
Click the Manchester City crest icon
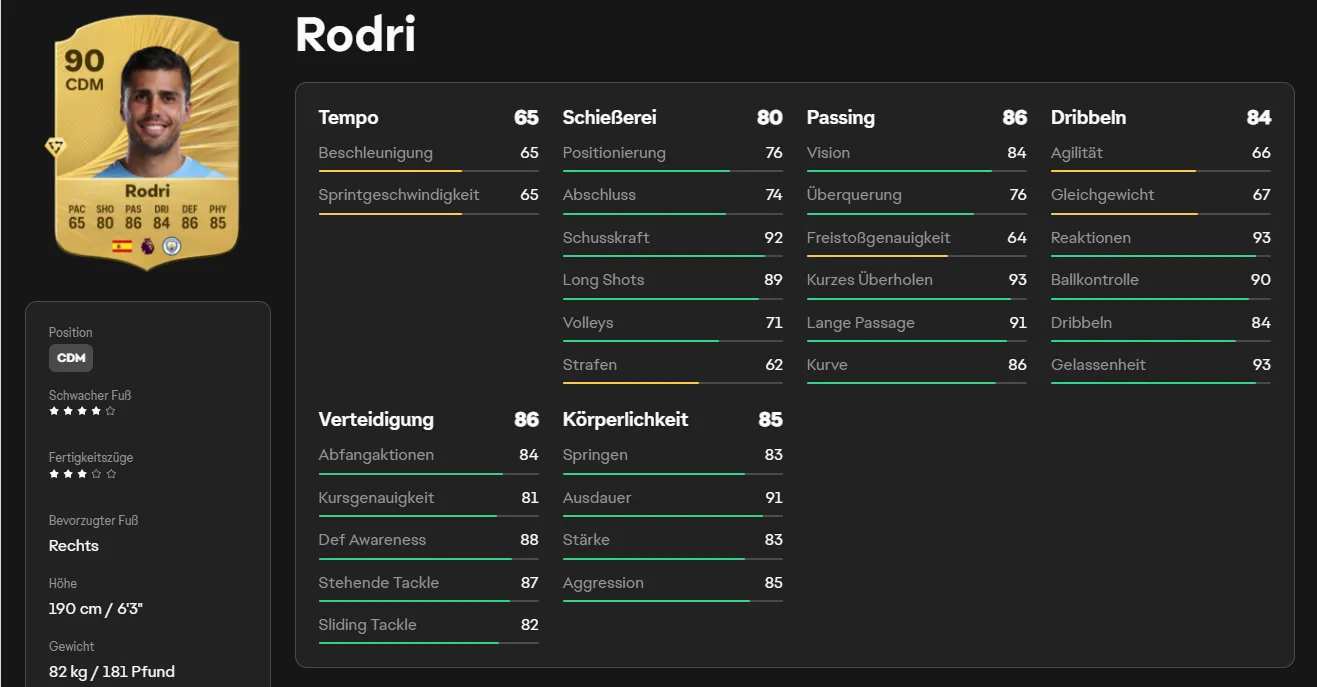172,246
